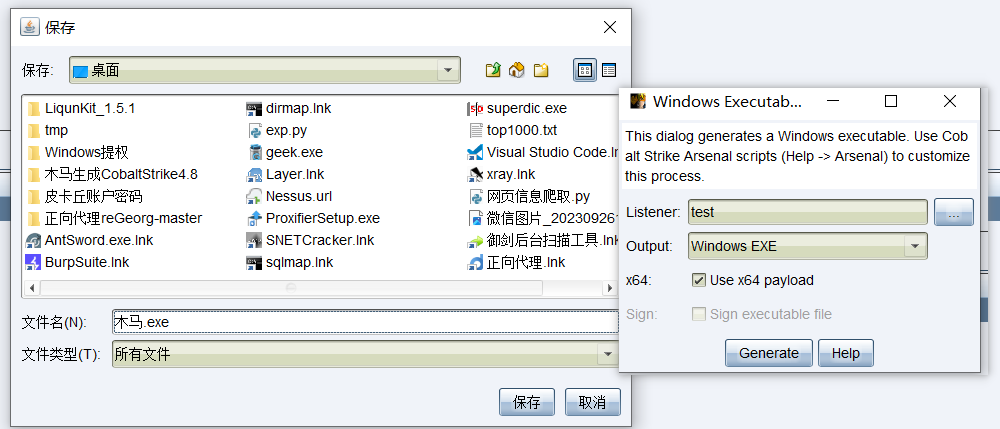Click 微信图片 image file icon
The width and height of the screenshot is (1000, 429).
[475, 219]
